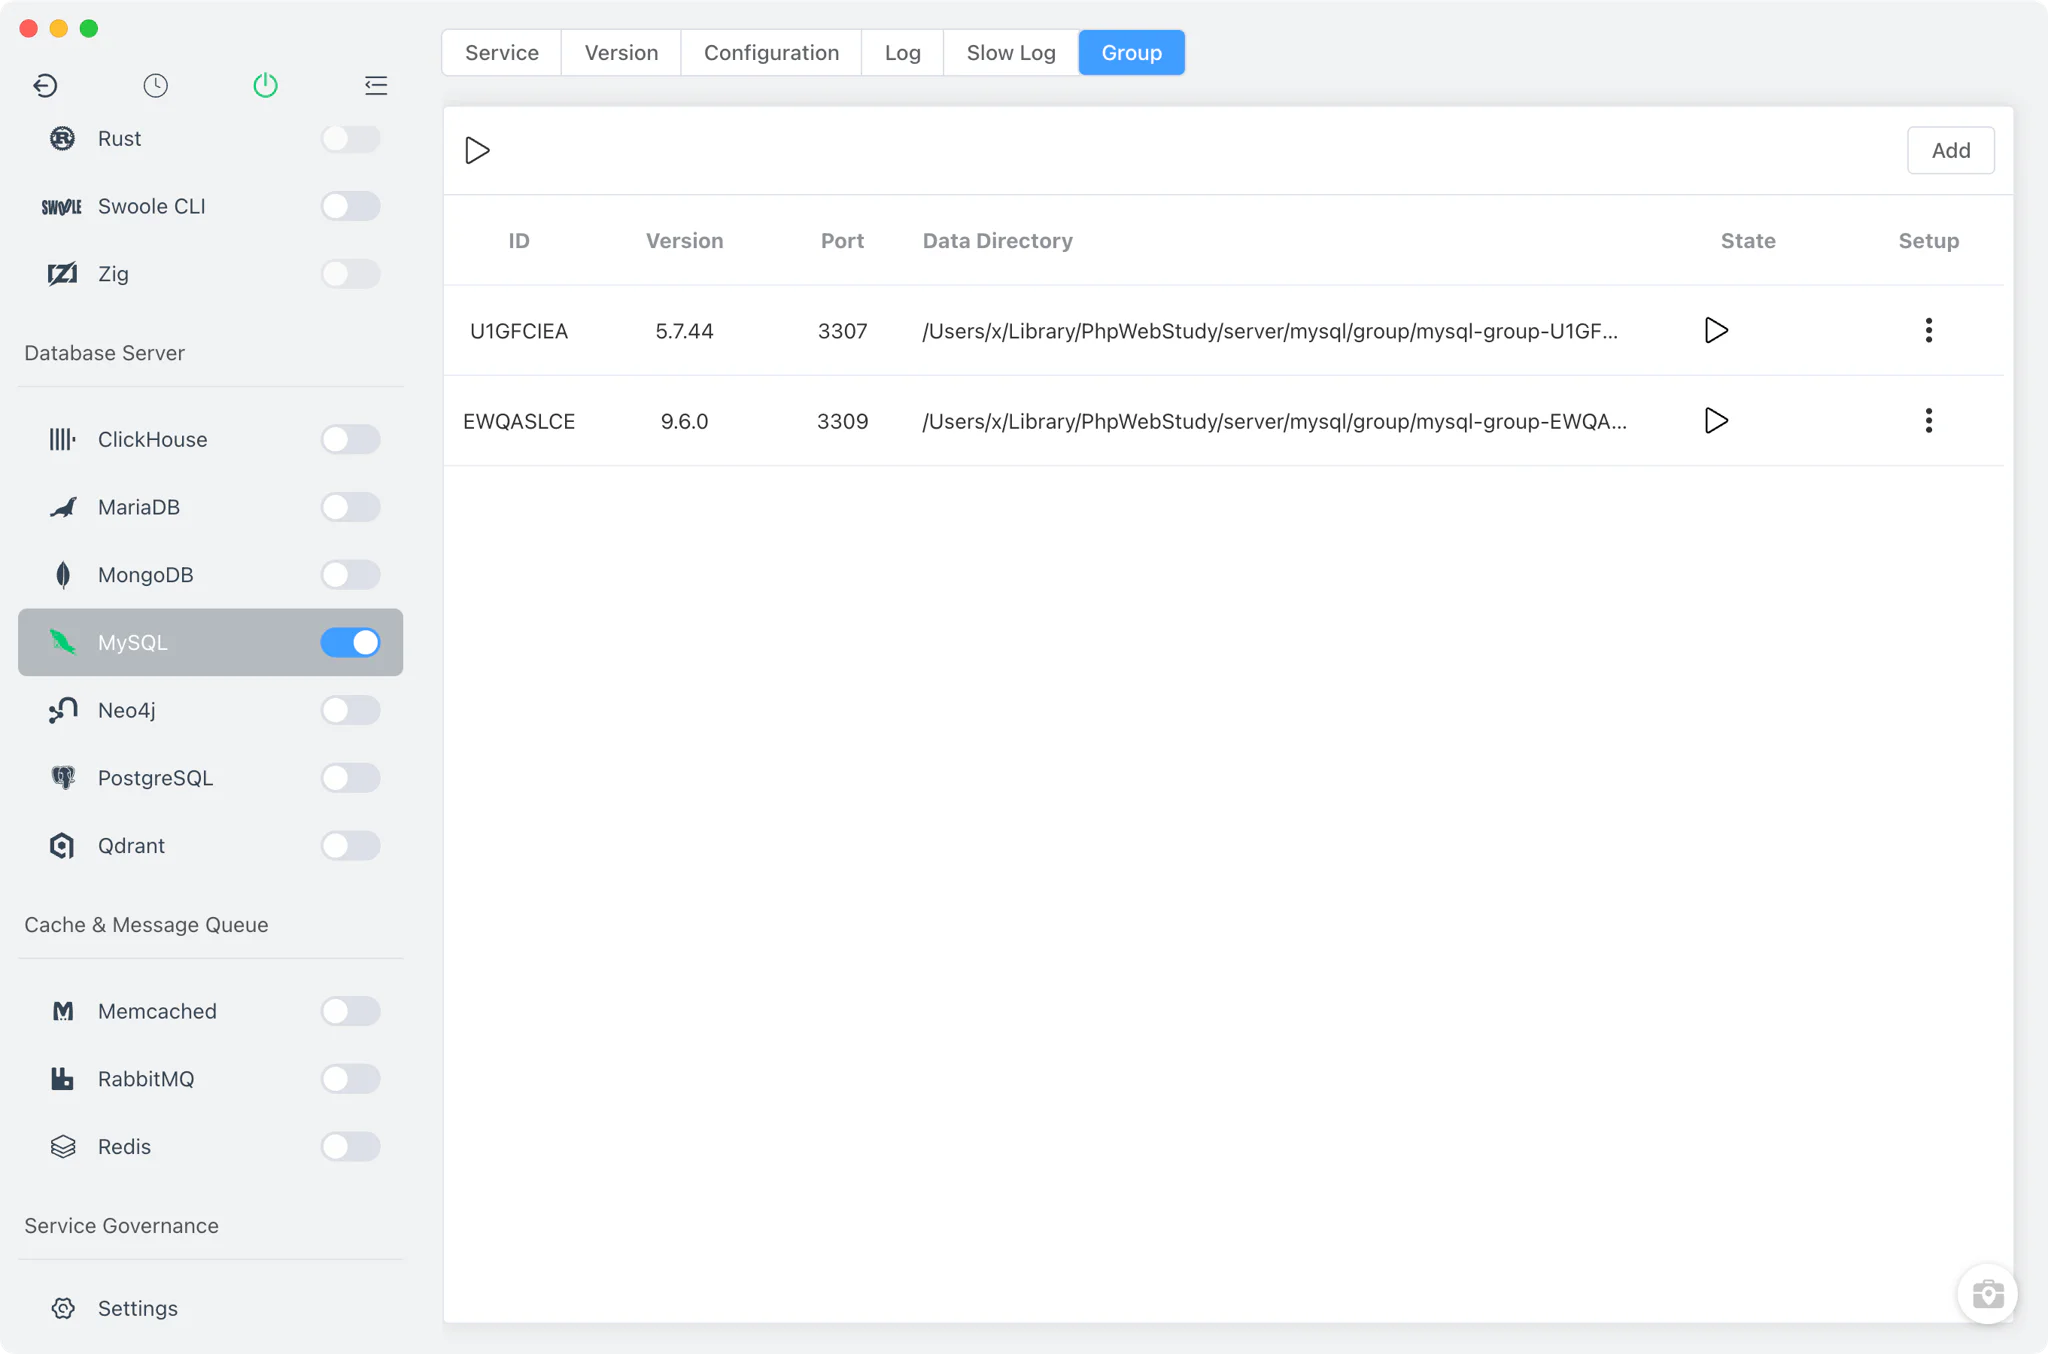Open the history clock icon
The height and width of the screenshot is (1354, 2048).
[155, 85]
